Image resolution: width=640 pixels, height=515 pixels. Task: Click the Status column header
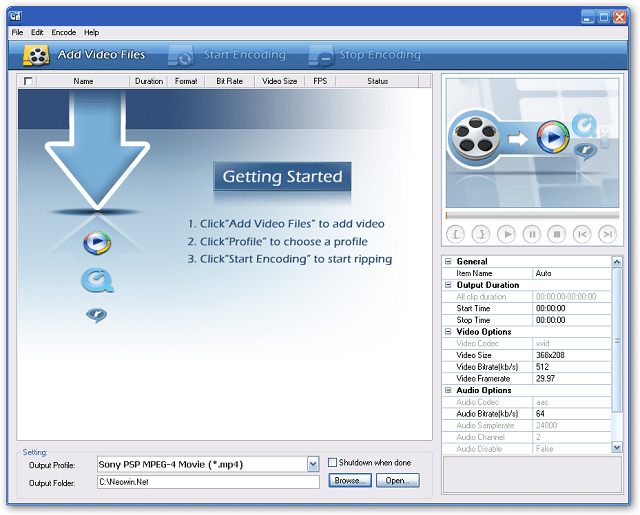378,81
